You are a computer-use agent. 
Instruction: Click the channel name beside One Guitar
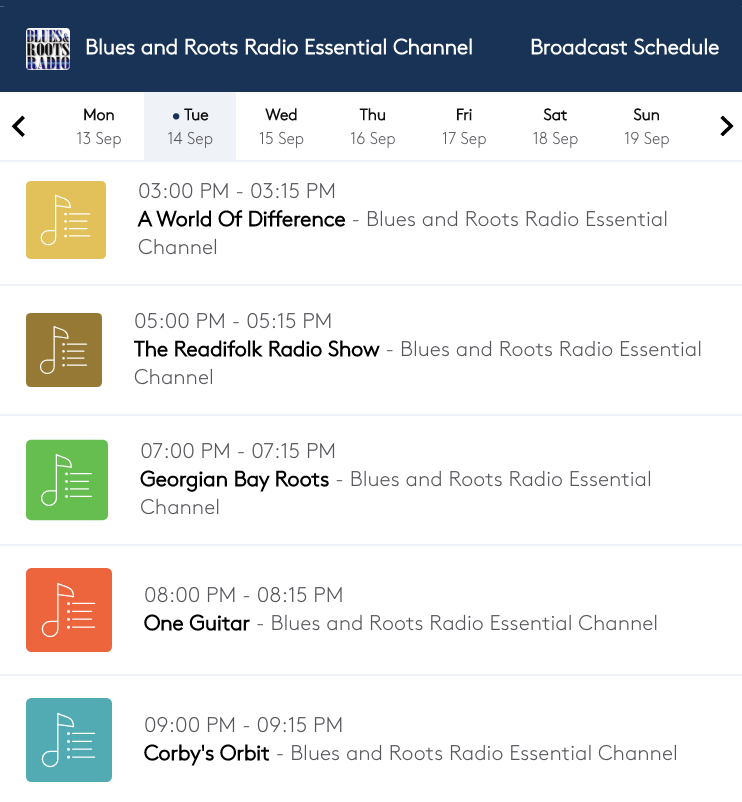464,623
